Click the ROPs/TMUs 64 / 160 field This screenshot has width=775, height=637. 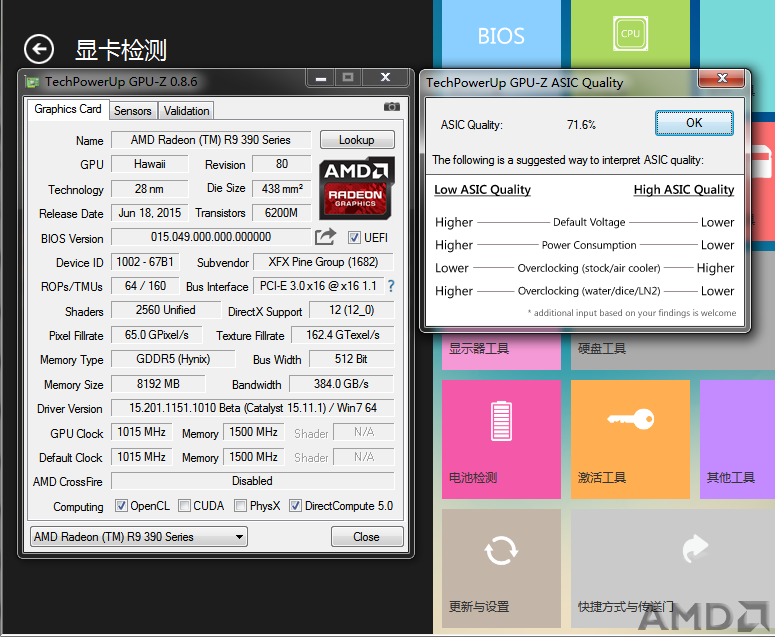(145, 286)
